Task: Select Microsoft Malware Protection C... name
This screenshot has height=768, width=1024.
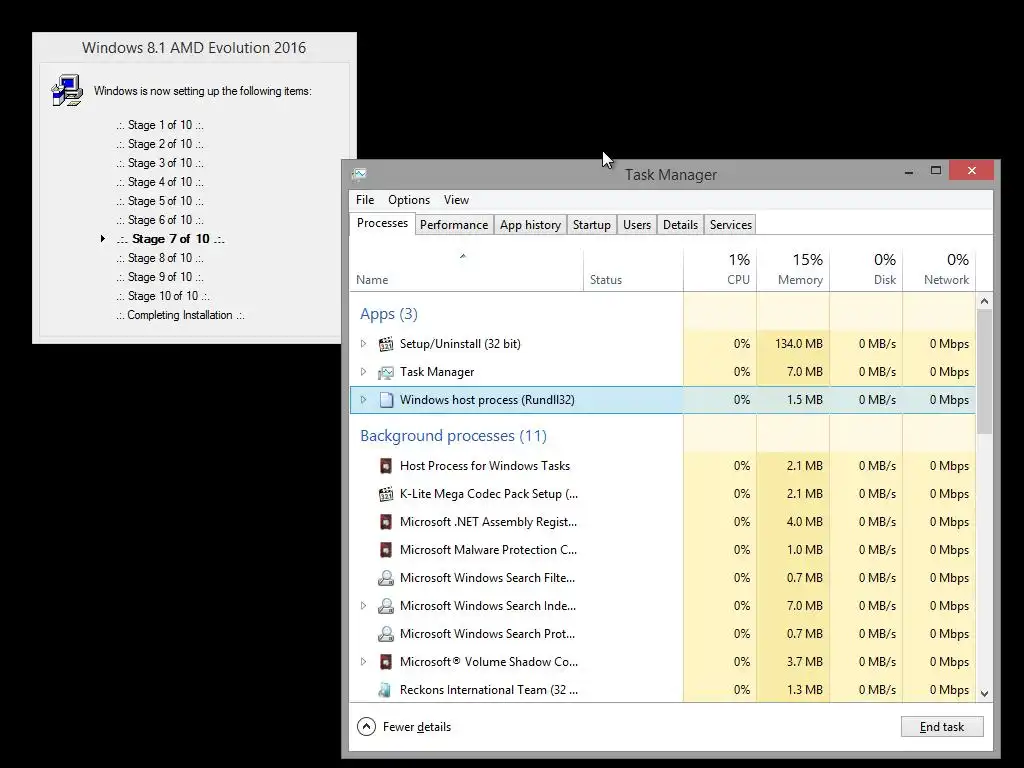Action: tap(488, 550)
